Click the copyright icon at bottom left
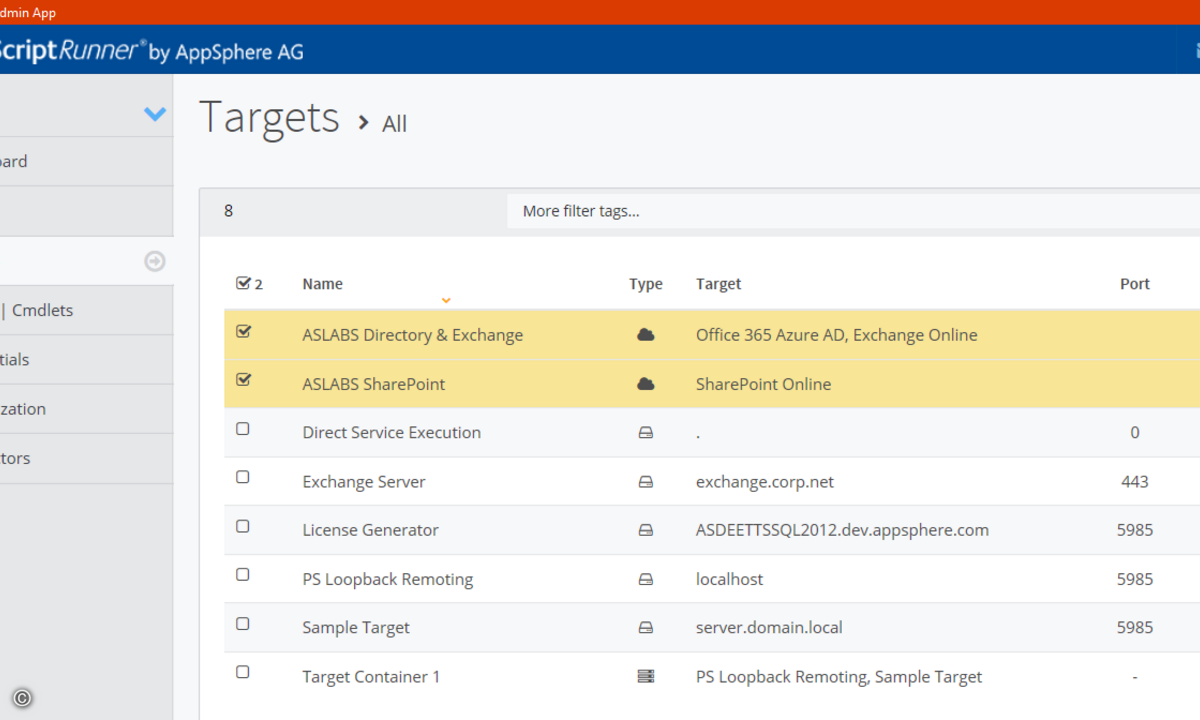Image resolution: width=1200 pixels, height=720 pixels. coord(22,699)
